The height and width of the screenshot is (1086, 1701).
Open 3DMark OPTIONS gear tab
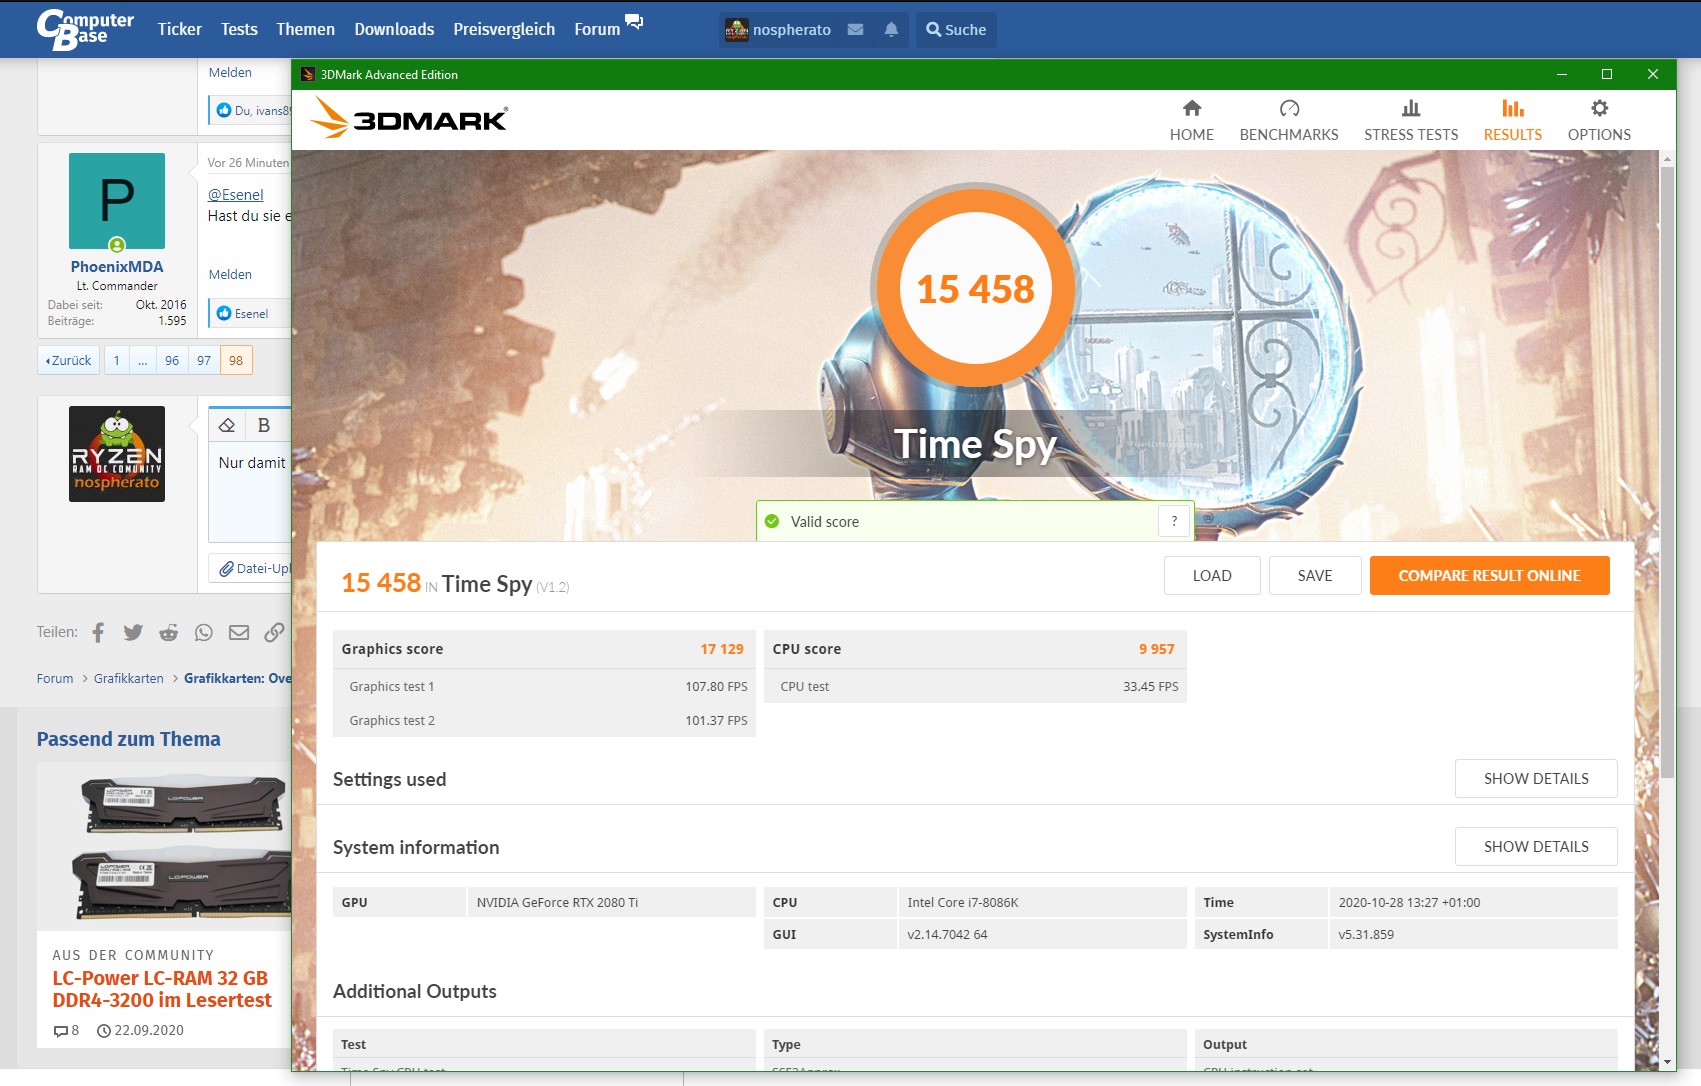(1598, 121)
